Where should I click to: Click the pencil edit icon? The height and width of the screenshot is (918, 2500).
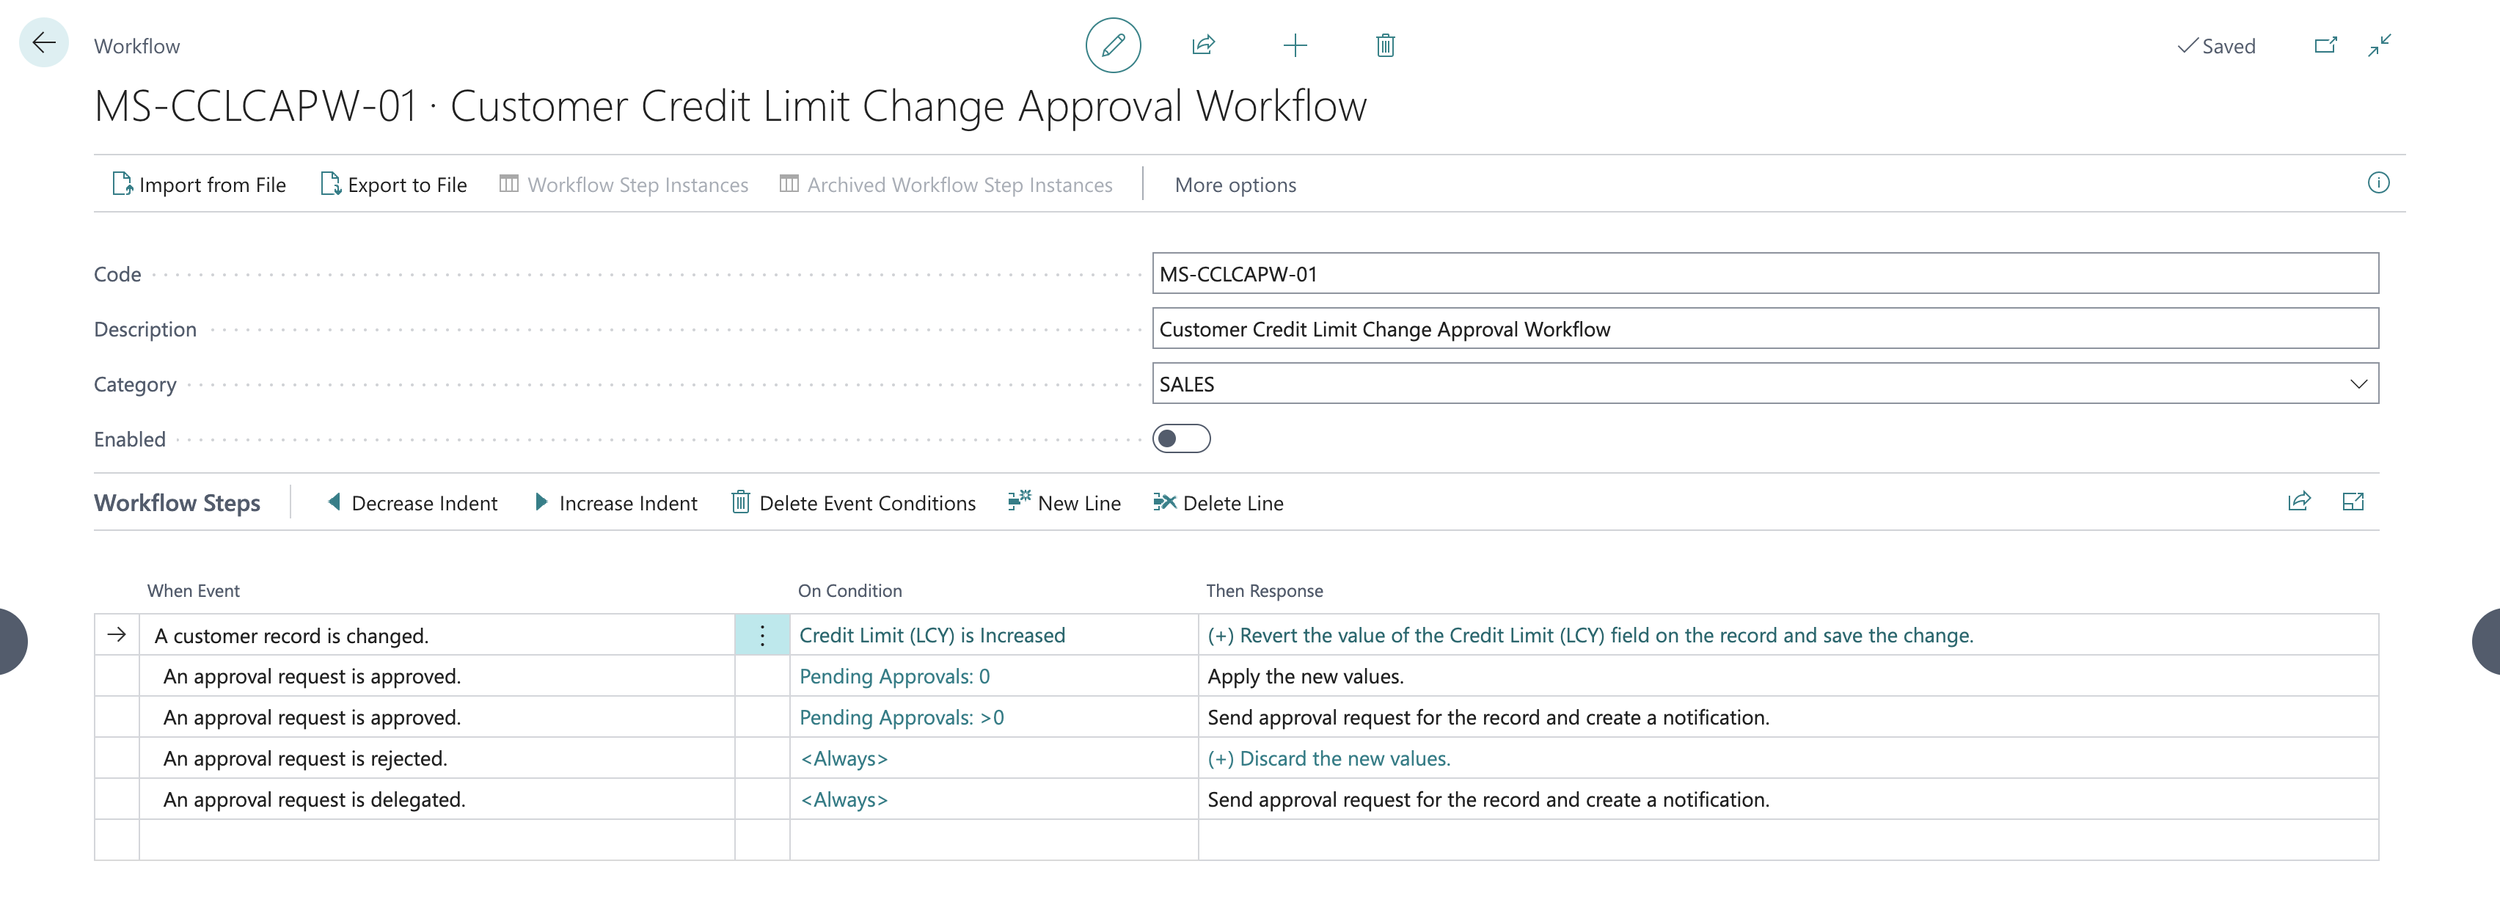point(1113,45)
